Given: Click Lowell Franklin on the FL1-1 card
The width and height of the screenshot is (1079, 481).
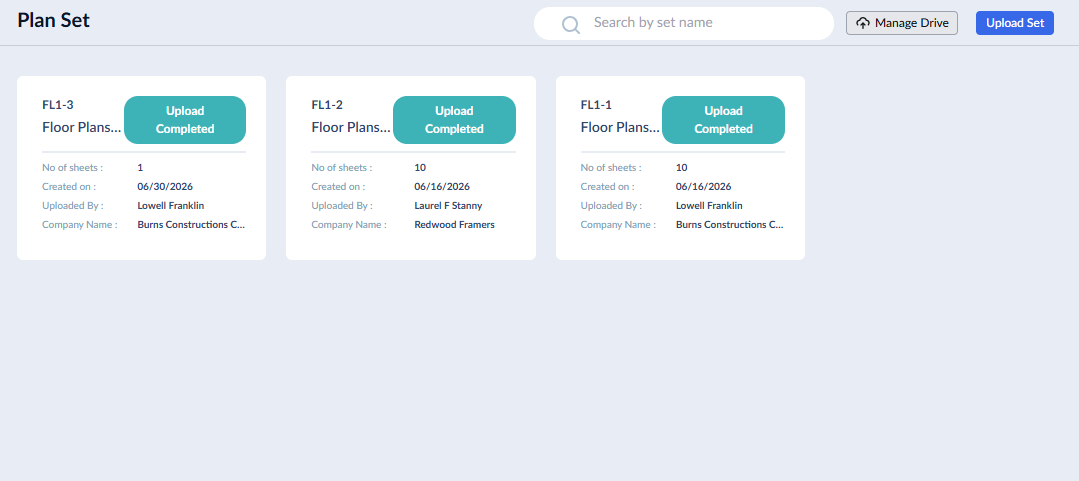Looking at the screenshot, I should [709, 206].
